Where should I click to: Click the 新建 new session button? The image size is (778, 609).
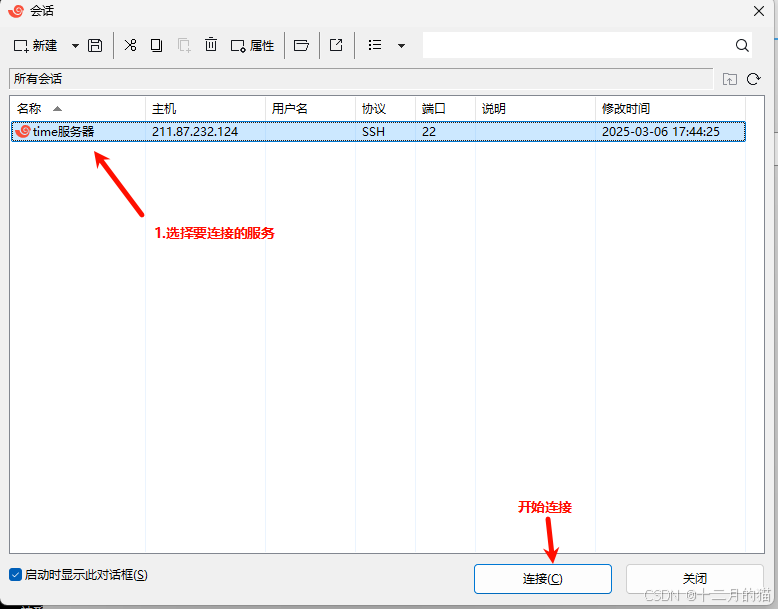point(35,46)
